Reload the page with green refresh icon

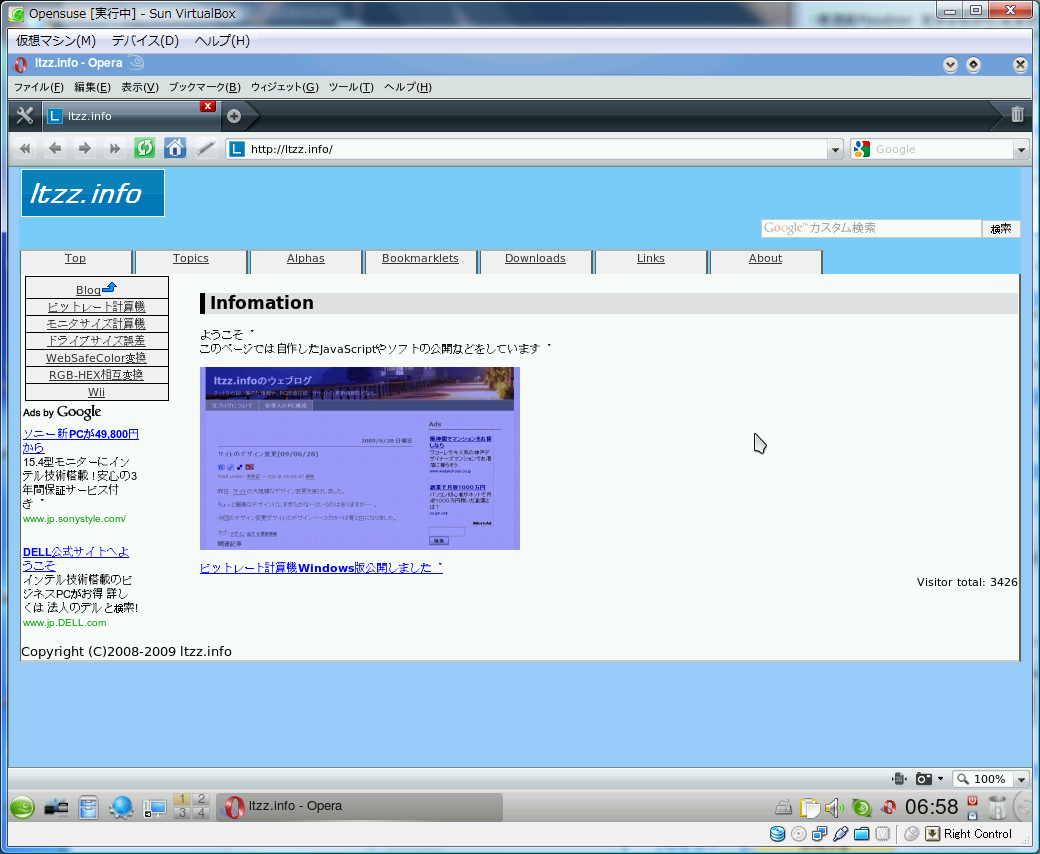tap(145, 148)
